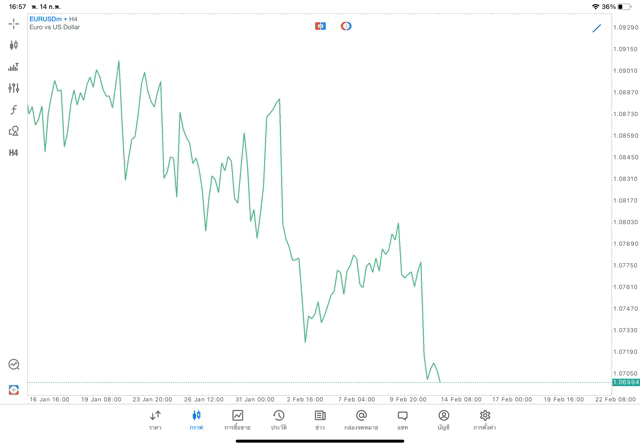
Task: Tap the volume bars chart icon
Action: tap(14, 67)
